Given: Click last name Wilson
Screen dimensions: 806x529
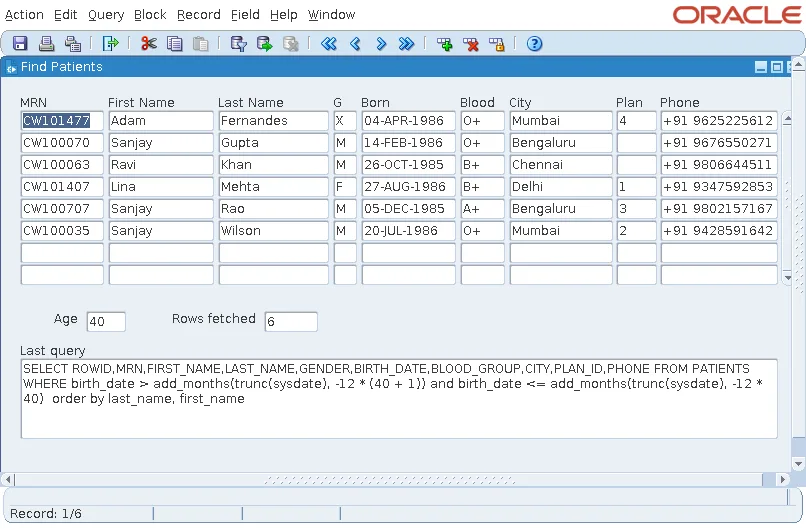Looking at the screenshot, I should pos(273,231).
